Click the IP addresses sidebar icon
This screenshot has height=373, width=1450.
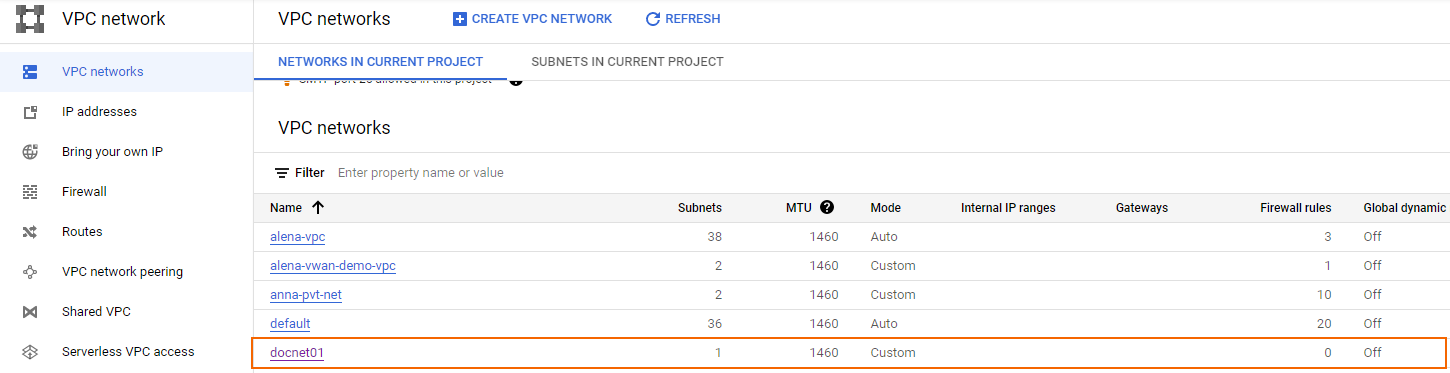[30, 112]
